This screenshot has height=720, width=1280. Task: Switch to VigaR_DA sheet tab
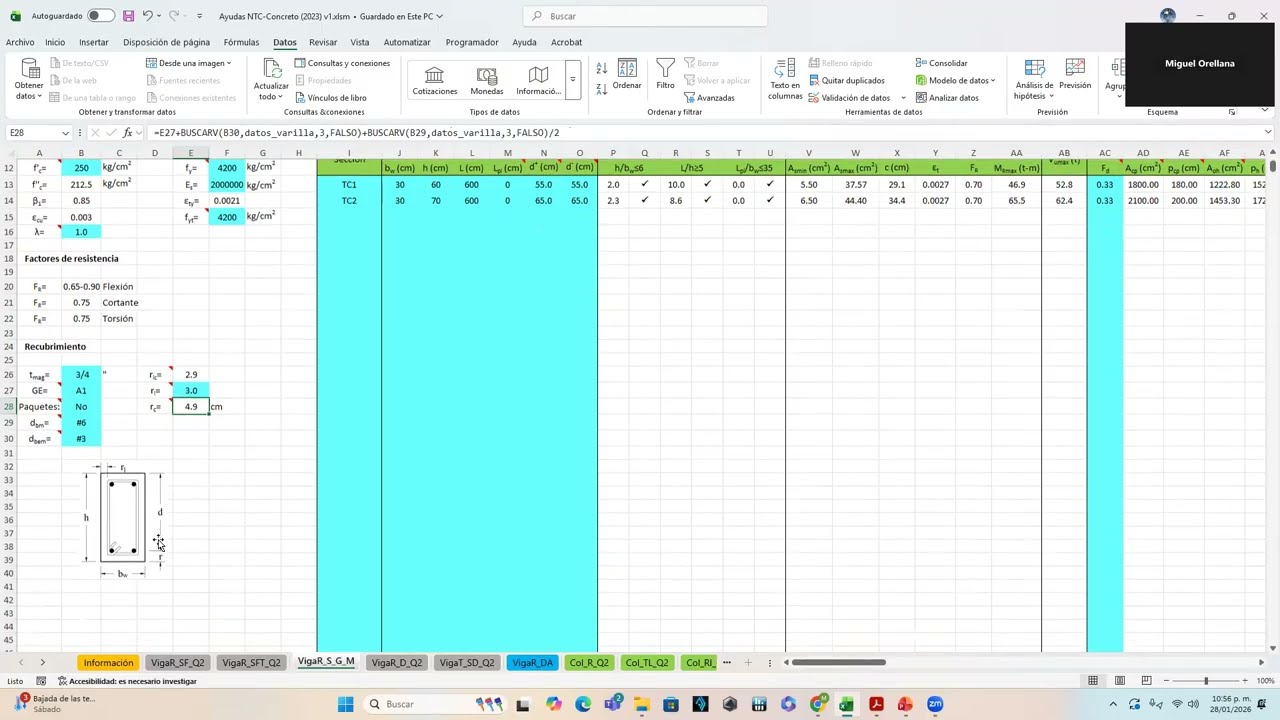pyautogui.click(x=532, y=663)
